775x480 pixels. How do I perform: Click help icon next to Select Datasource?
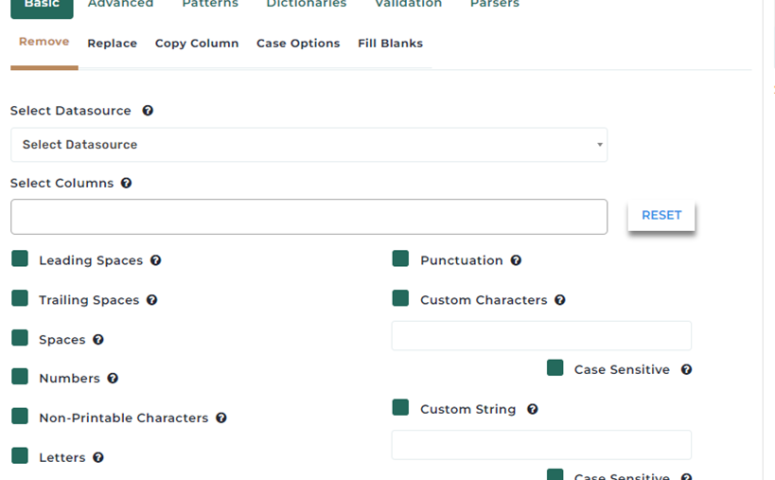(148, 111)
